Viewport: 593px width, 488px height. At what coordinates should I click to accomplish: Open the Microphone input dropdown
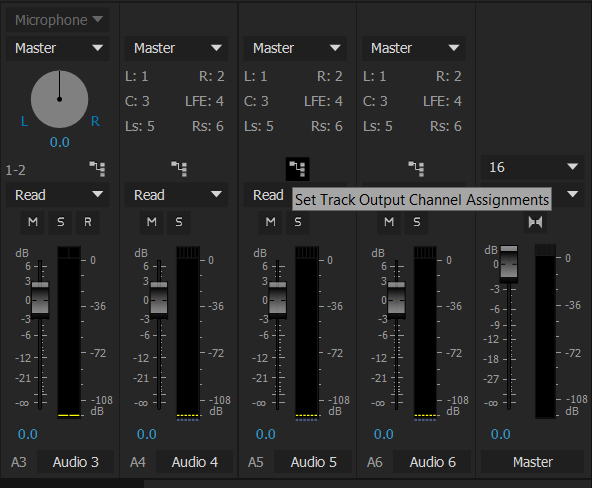tap(57, 20)
